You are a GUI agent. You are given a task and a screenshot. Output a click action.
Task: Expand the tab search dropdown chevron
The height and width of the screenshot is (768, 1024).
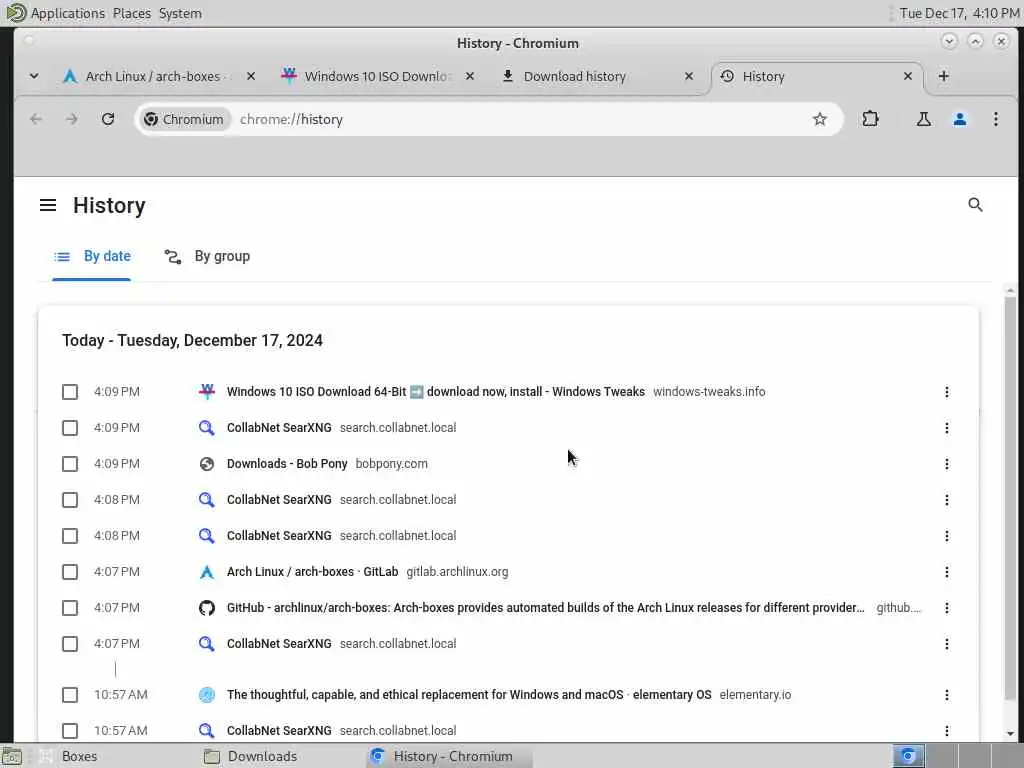click(x=34, y=76)
